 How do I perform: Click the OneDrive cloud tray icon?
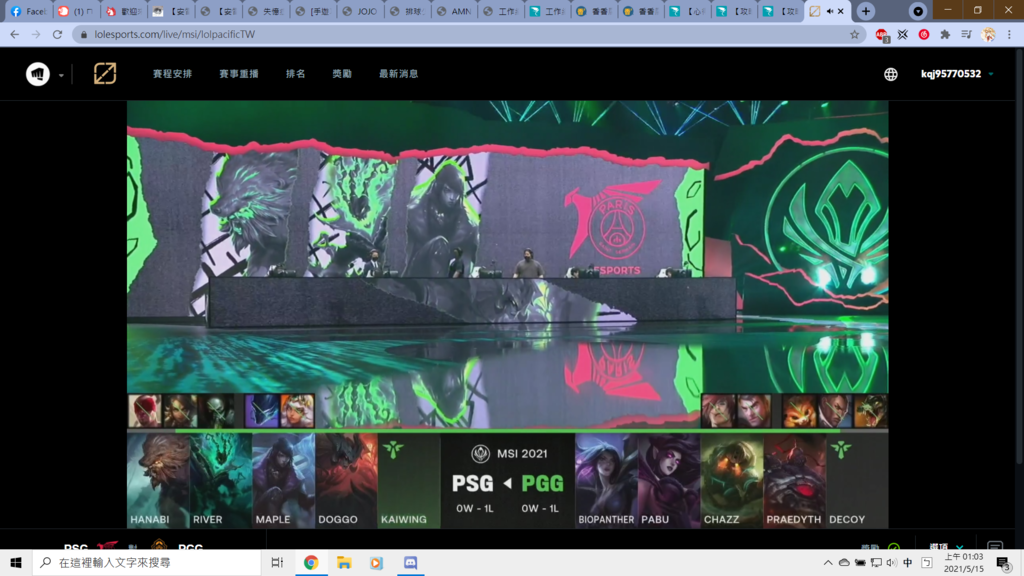pyautogui.click(x=844, y=562)
